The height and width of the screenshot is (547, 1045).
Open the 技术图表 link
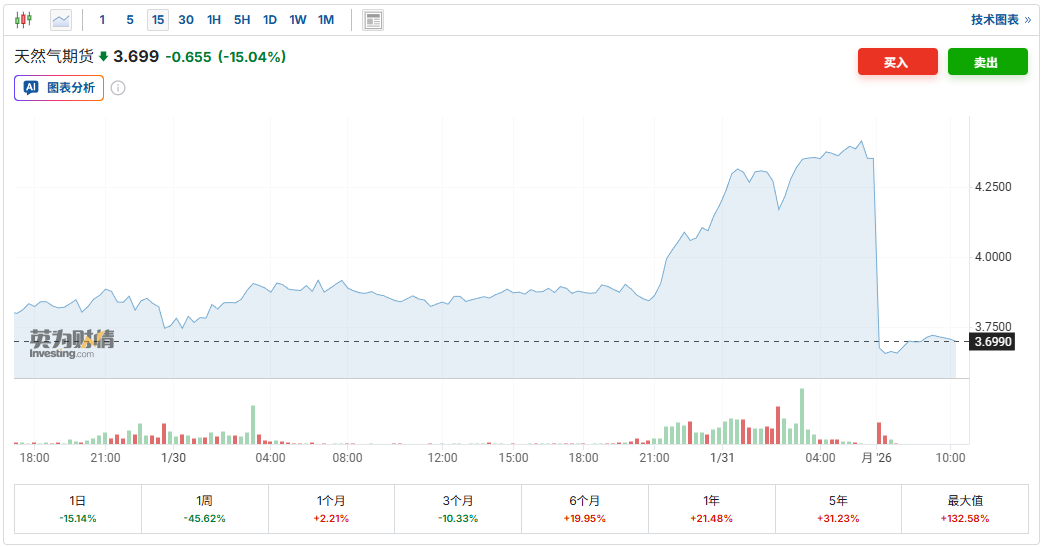coord(994,20)
